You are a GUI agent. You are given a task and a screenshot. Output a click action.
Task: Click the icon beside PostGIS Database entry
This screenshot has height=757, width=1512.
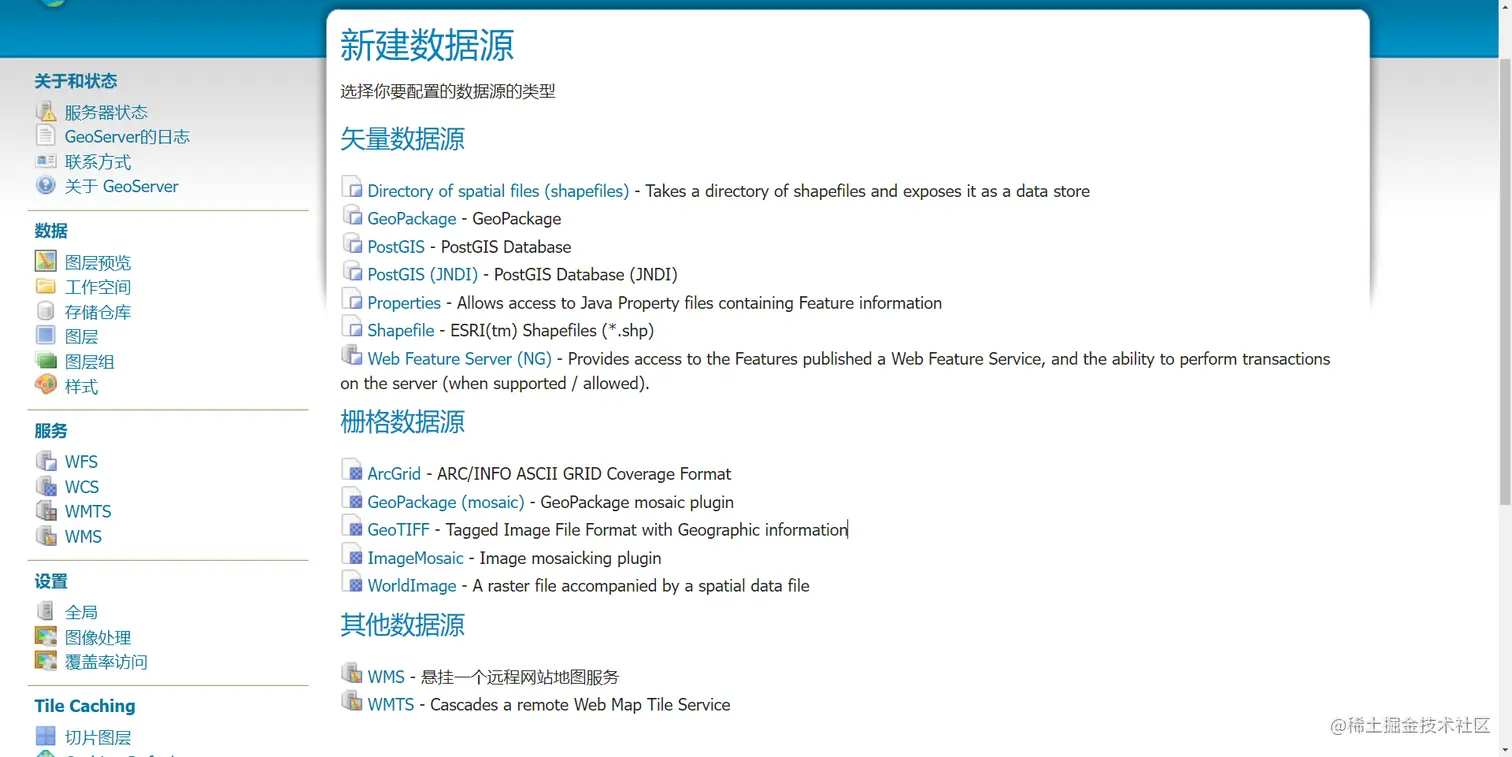point(352,243)
